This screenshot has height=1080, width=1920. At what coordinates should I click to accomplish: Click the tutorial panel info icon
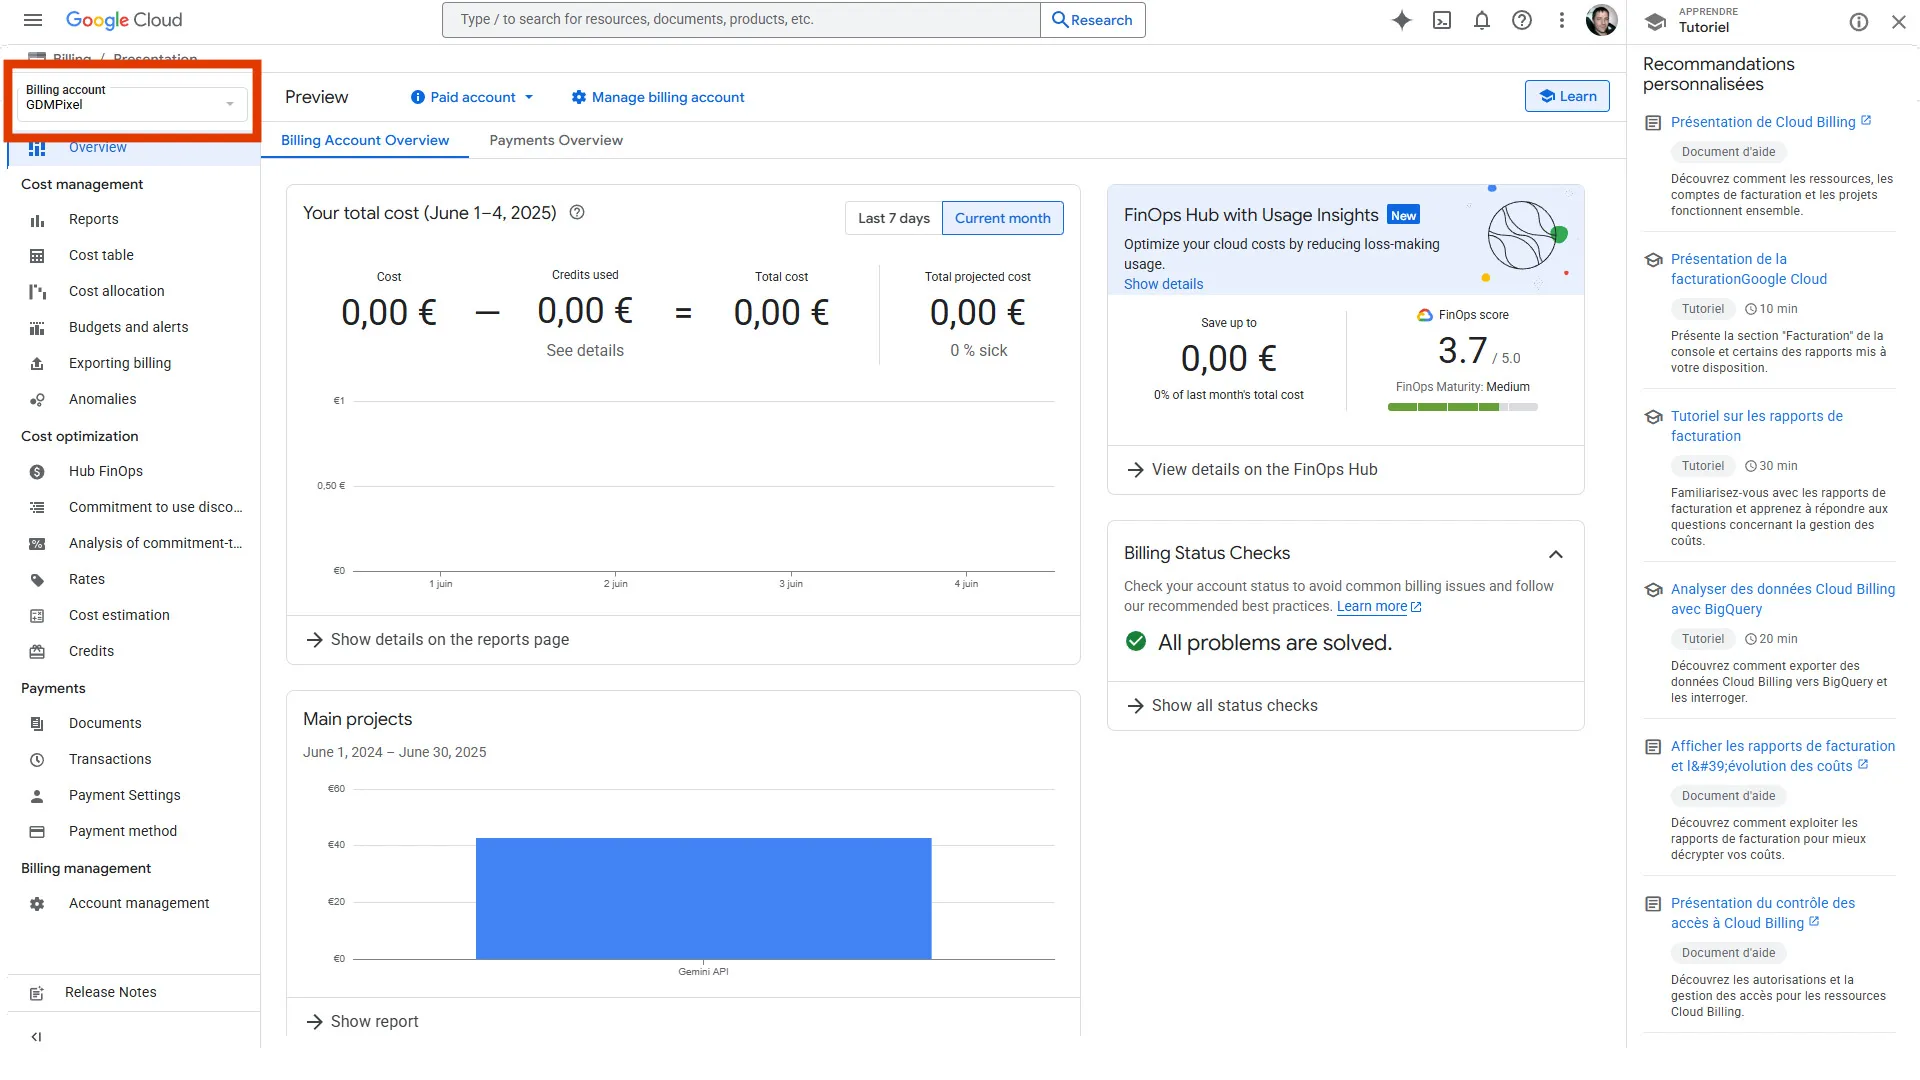[x=1859, y=22]
